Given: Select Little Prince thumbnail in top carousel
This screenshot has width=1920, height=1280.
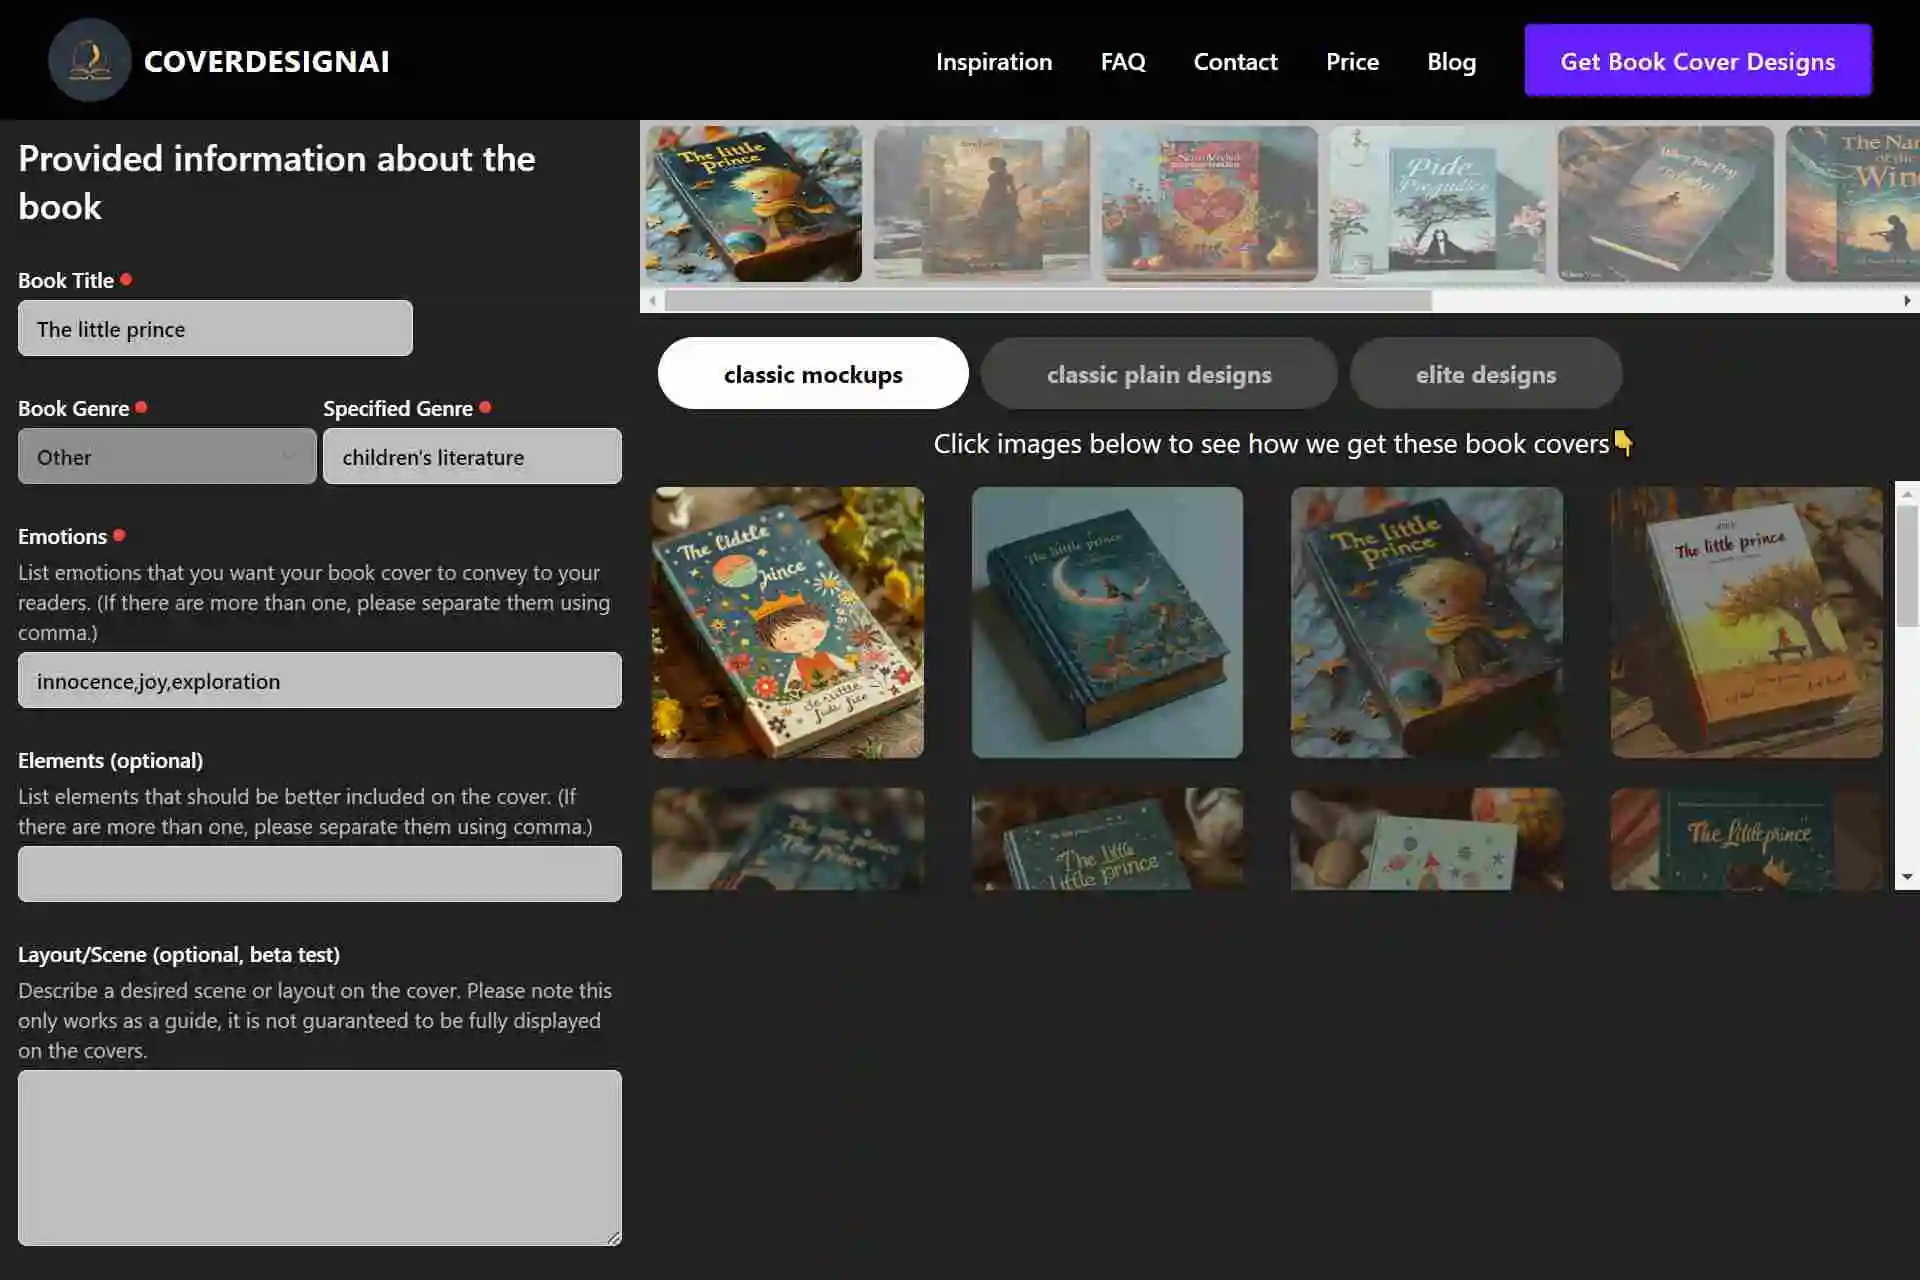Looking at the screenshot, I should (x=754, y=204).
